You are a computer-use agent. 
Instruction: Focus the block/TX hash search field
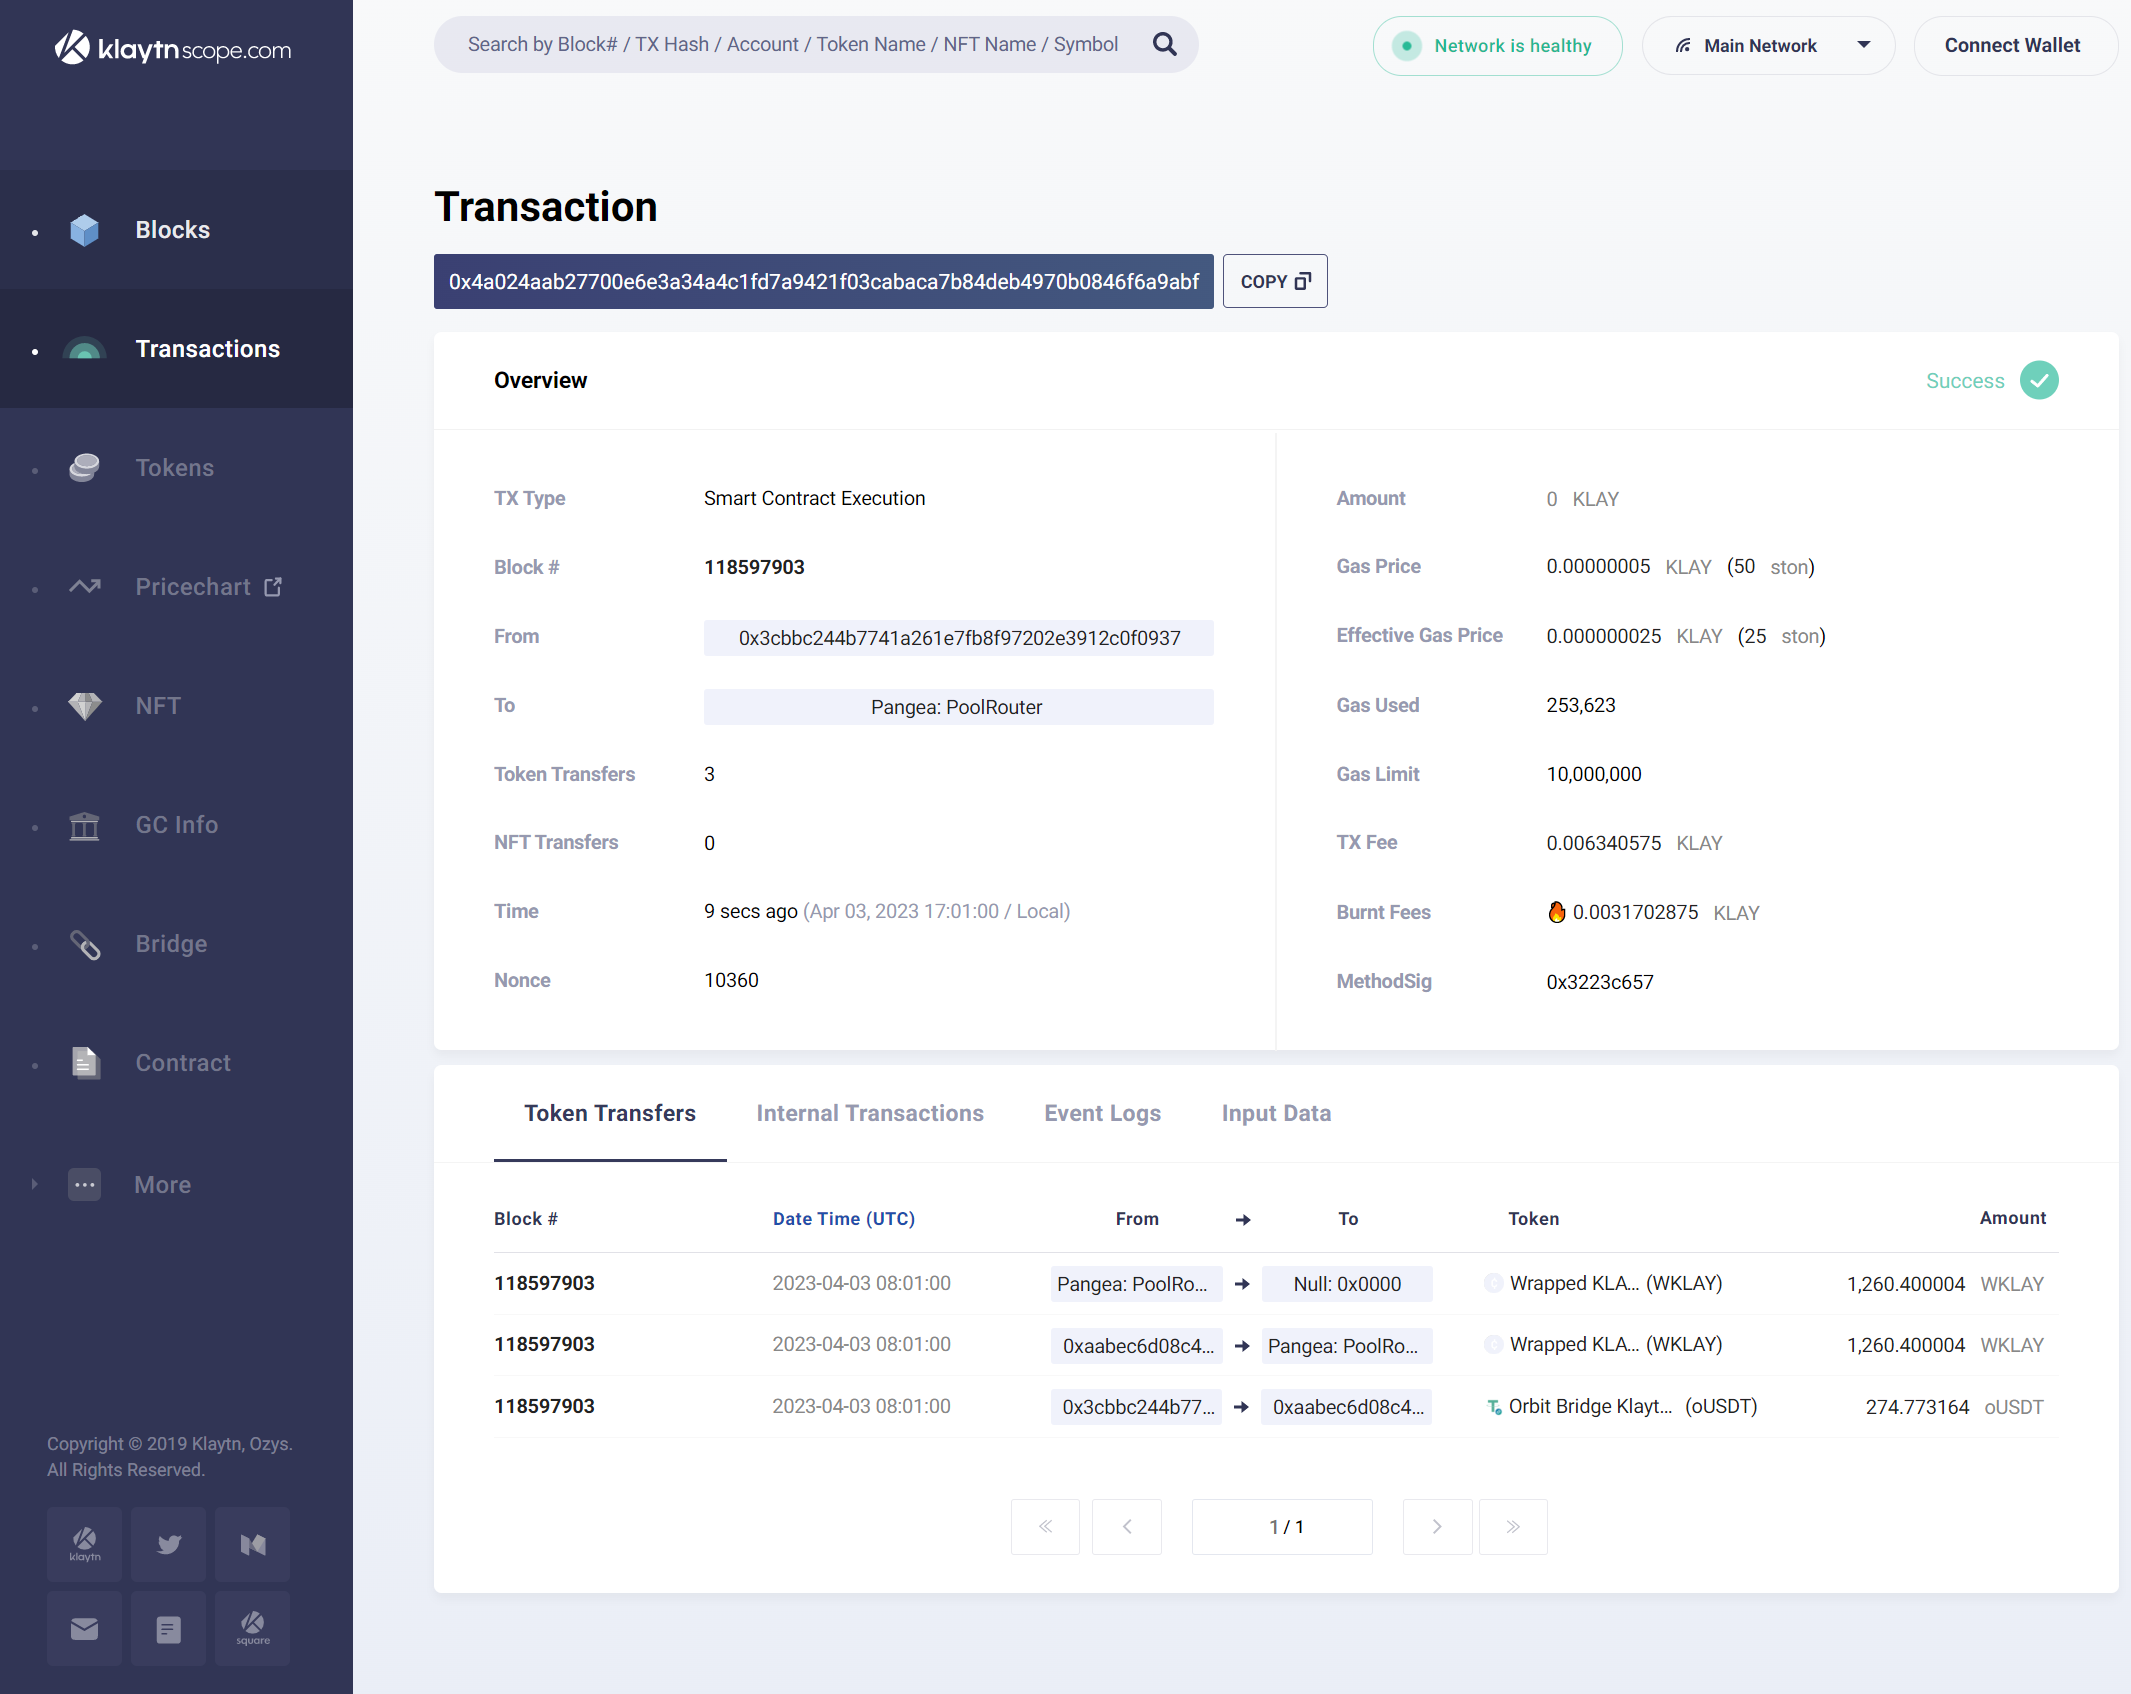[x=792, y=44]
